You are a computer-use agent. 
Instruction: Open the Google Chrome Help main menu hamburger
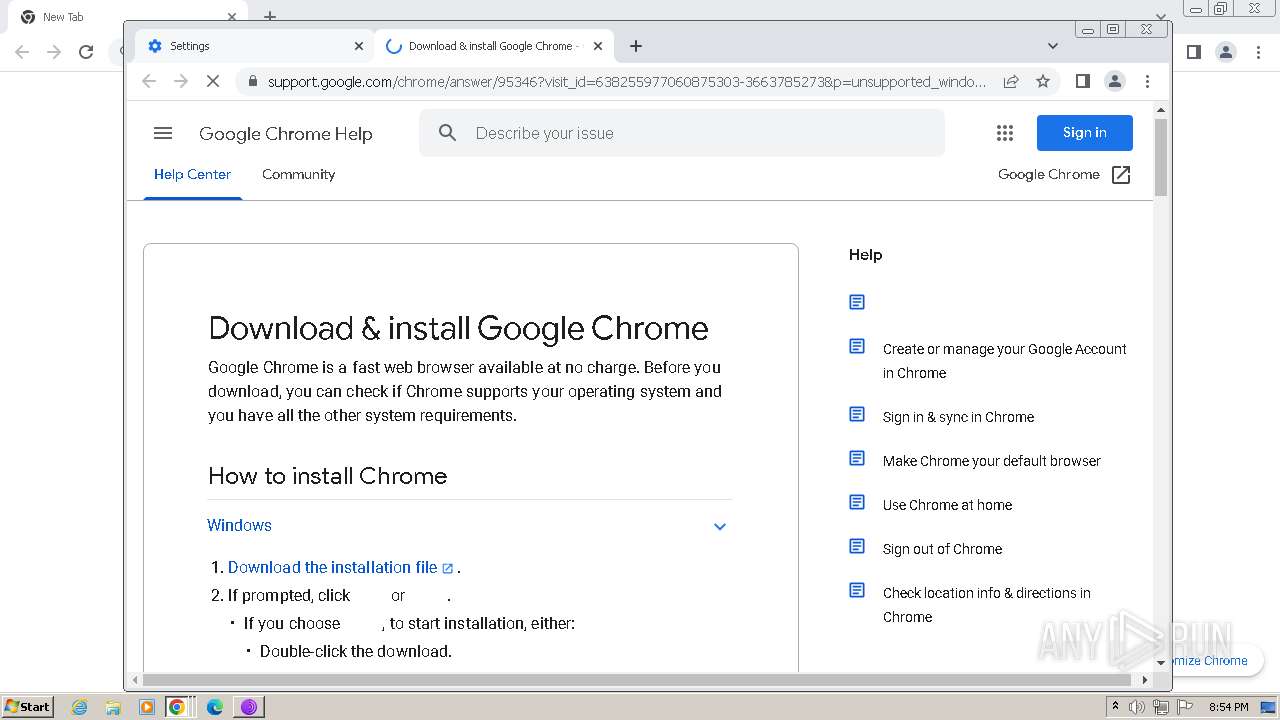(163, 133)
